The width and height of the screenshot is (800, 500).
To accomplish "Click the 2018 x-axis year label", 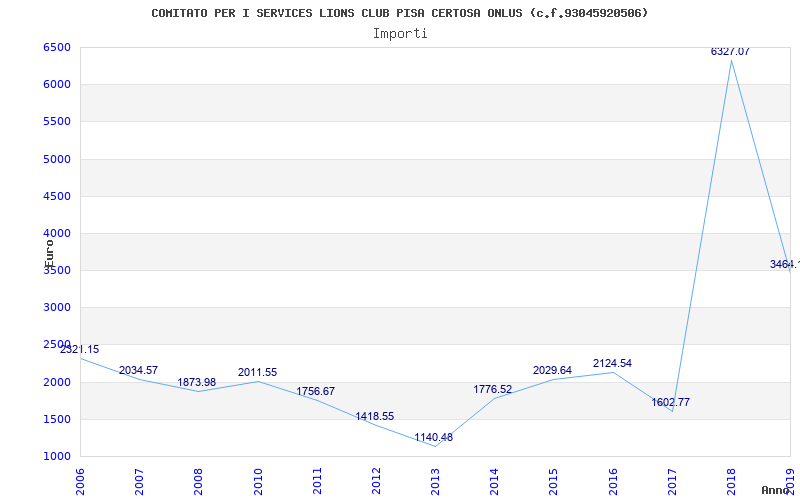I will (731, 481).
